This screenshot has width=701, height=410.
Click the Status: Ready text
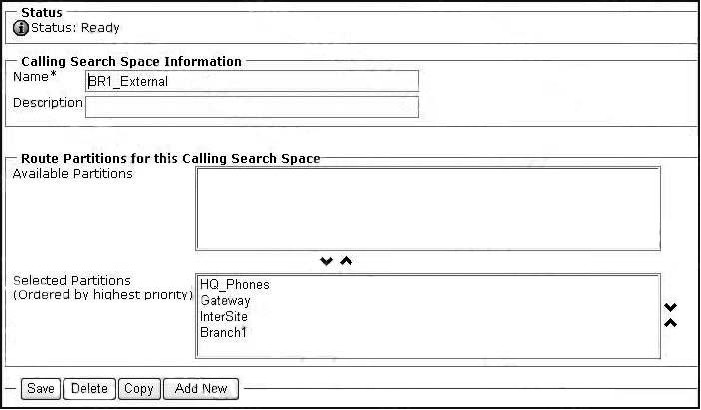(x=75, y=28)
